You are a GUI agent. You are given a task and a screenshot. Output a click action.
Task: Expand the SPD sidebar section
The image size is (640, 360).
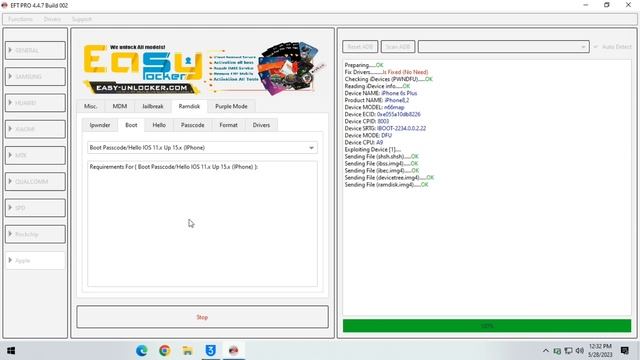point(35,208)
